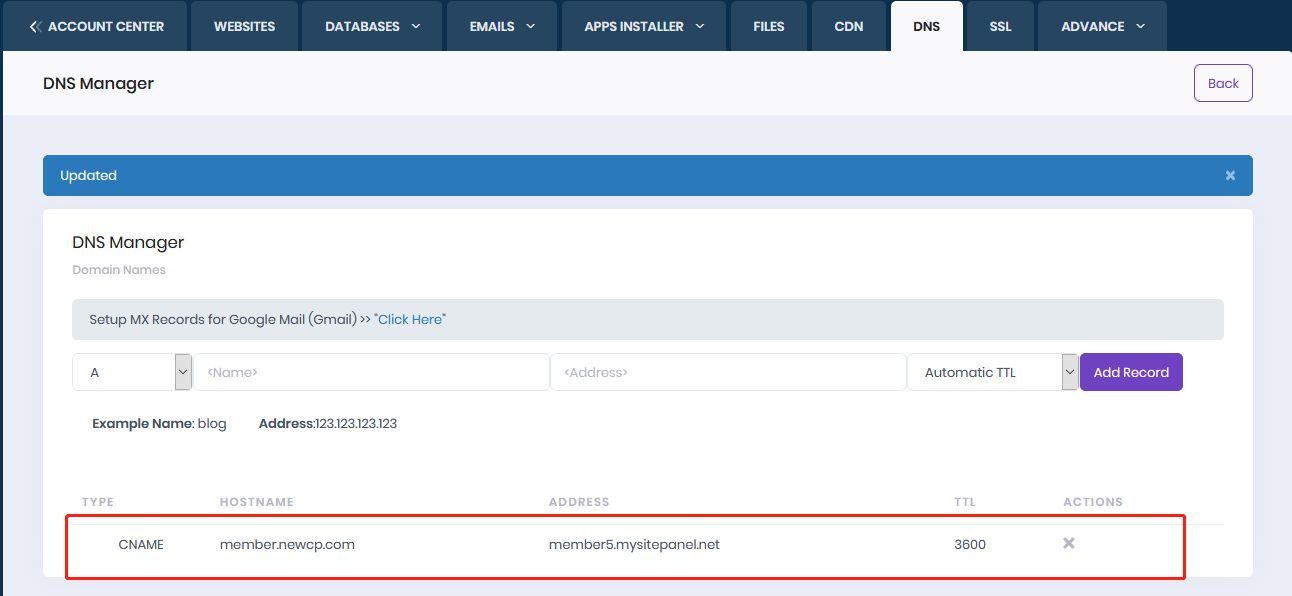Click the Add Record button
Viewport: 1292px width, 596px height.
click(x=1131, y=372)
